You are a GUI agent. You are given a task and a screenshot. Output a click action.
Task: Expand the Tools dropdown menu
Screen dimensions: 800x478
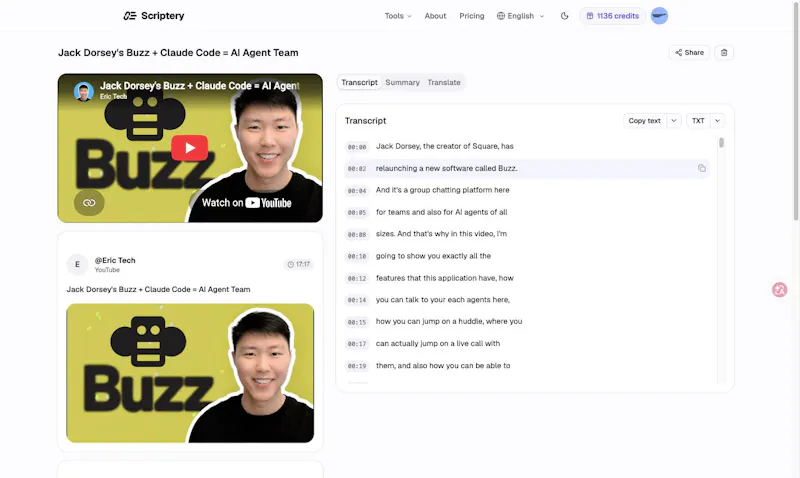398,16
